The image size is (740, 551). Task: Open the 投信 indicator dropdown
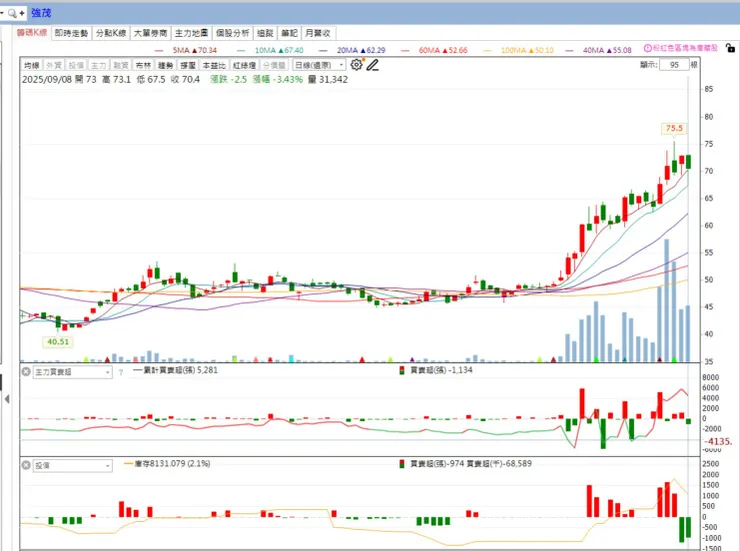click(x=73, y=466)
